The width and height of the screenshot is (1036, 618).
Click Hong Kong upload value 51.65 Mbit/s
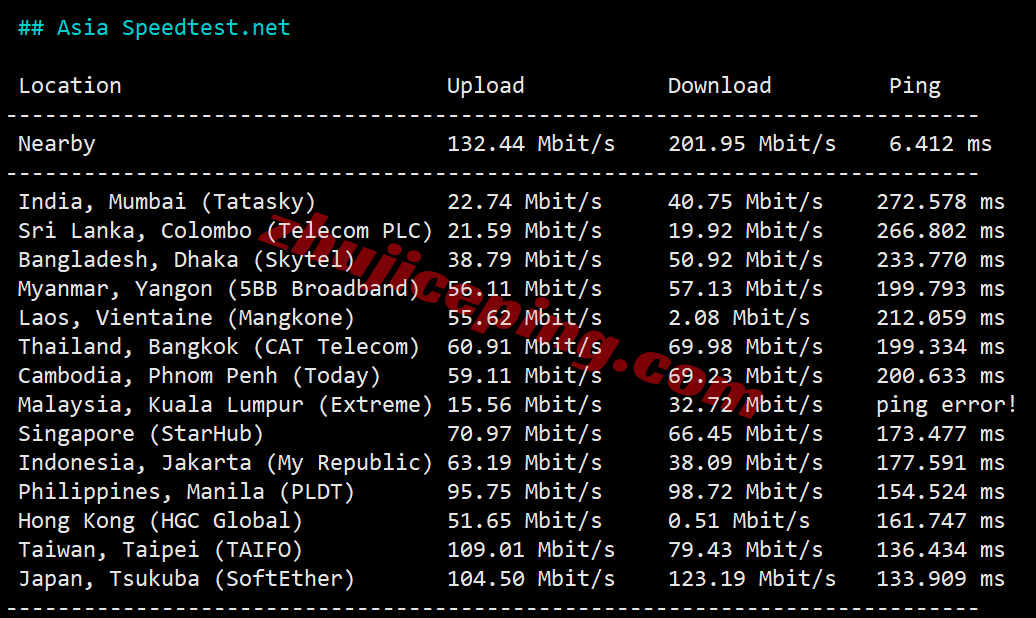tap(525, 521)
